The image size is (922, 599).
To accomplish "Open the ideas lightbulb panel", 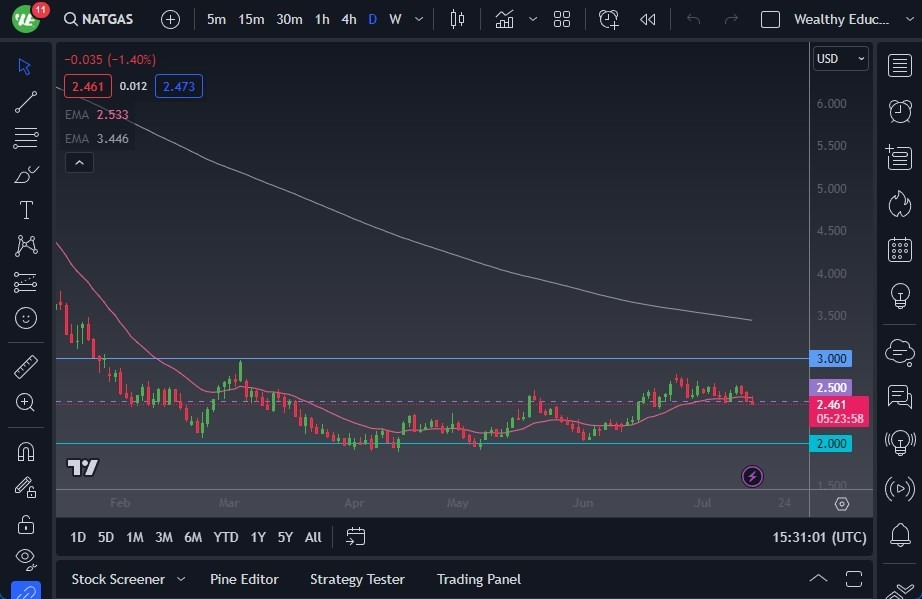I will point(900,296).
